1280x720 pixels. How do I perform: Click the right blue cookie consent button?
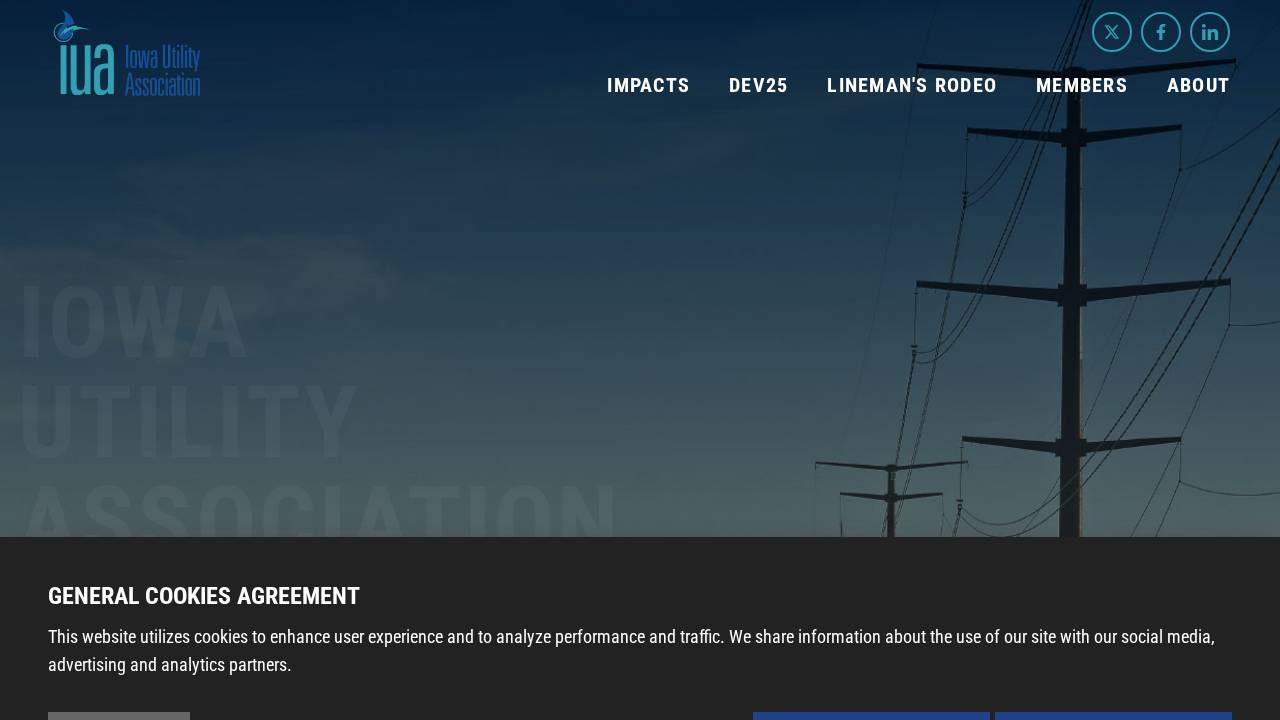coord(1113,716)
